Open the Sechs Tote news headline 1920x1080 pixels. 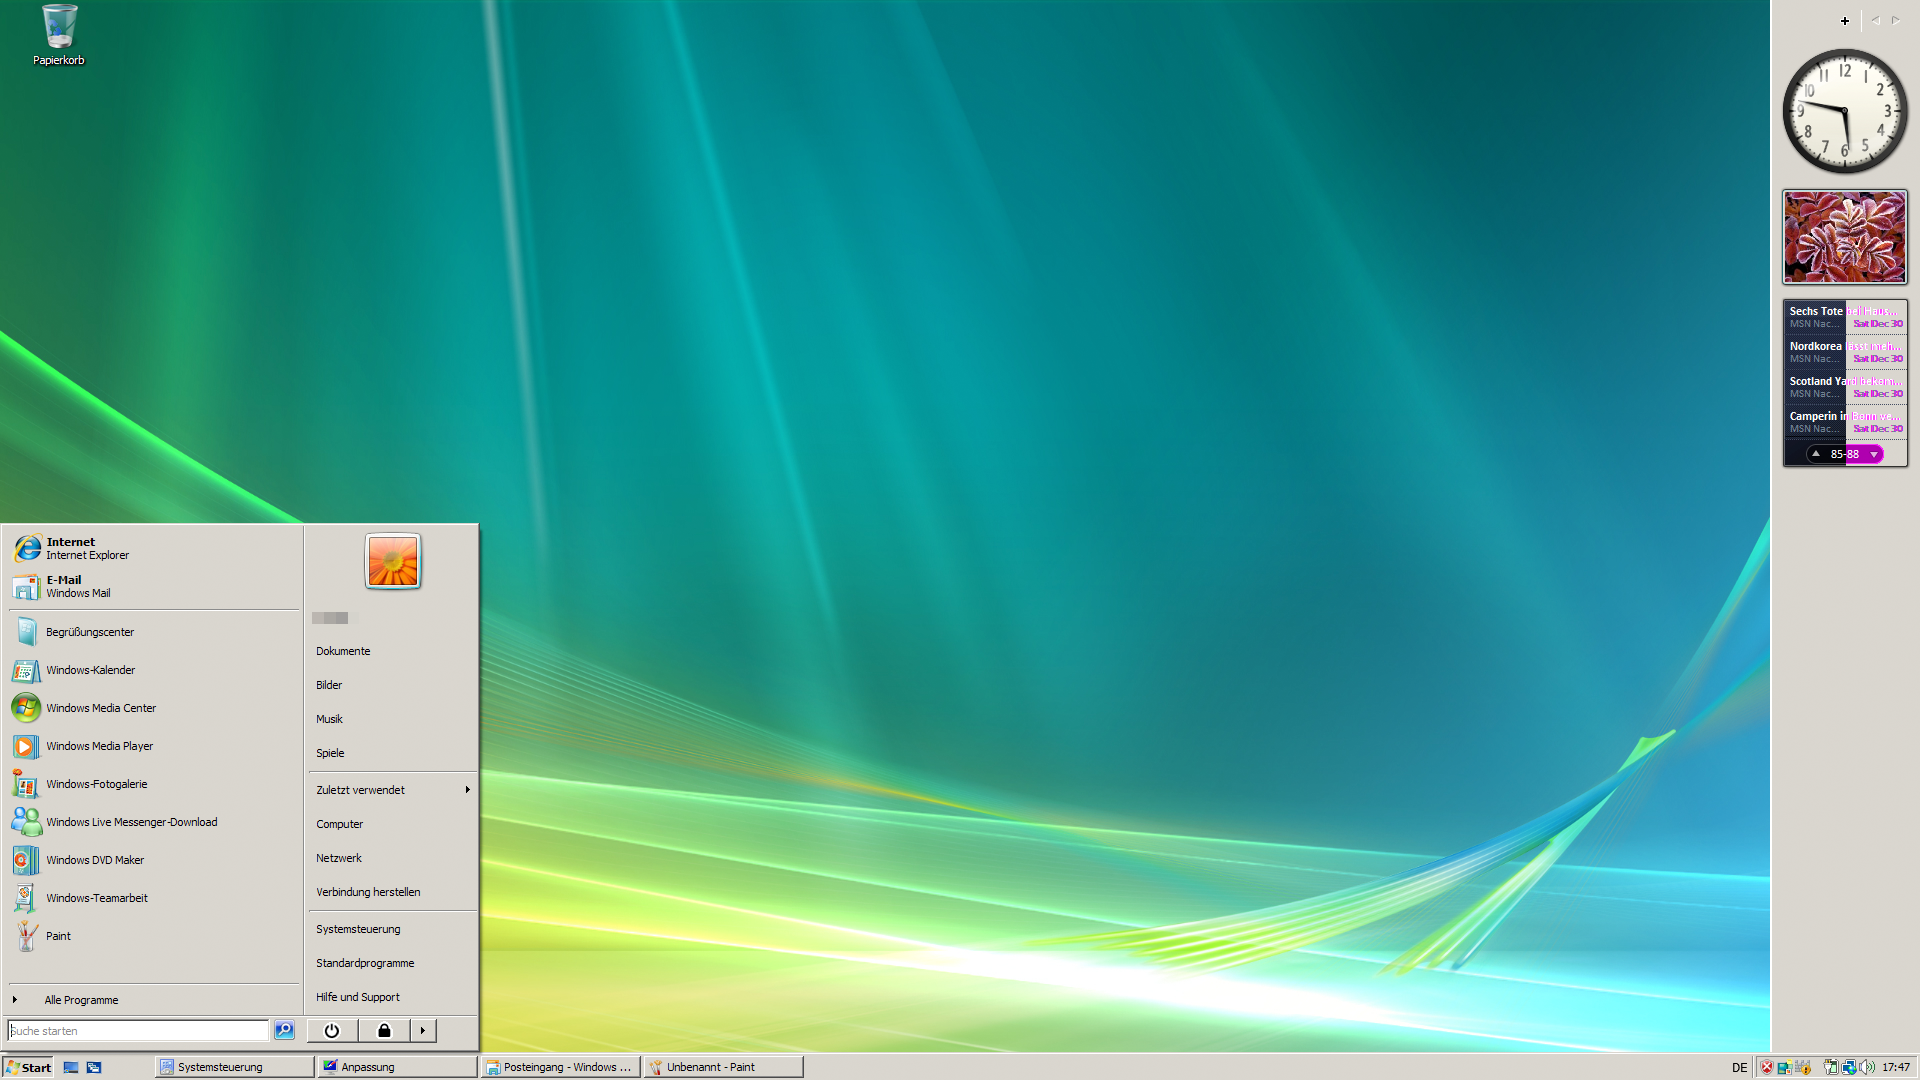pos(1845,317)
